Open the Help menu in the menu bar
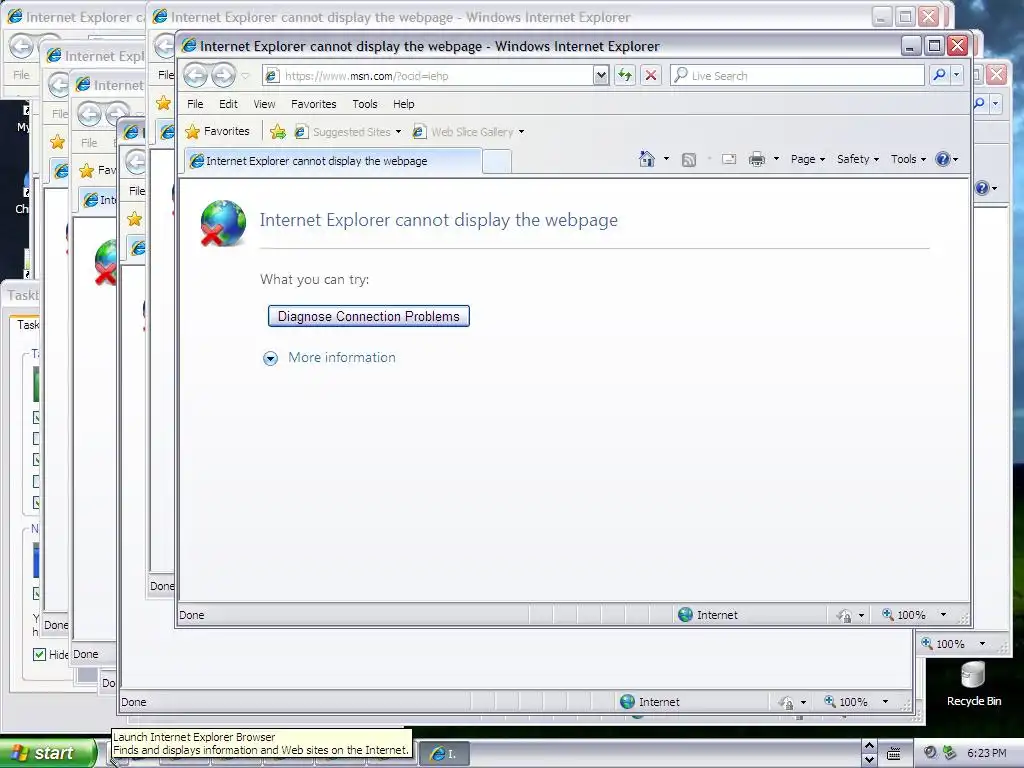The image size is (1024, 768). (x=403, y=104)
